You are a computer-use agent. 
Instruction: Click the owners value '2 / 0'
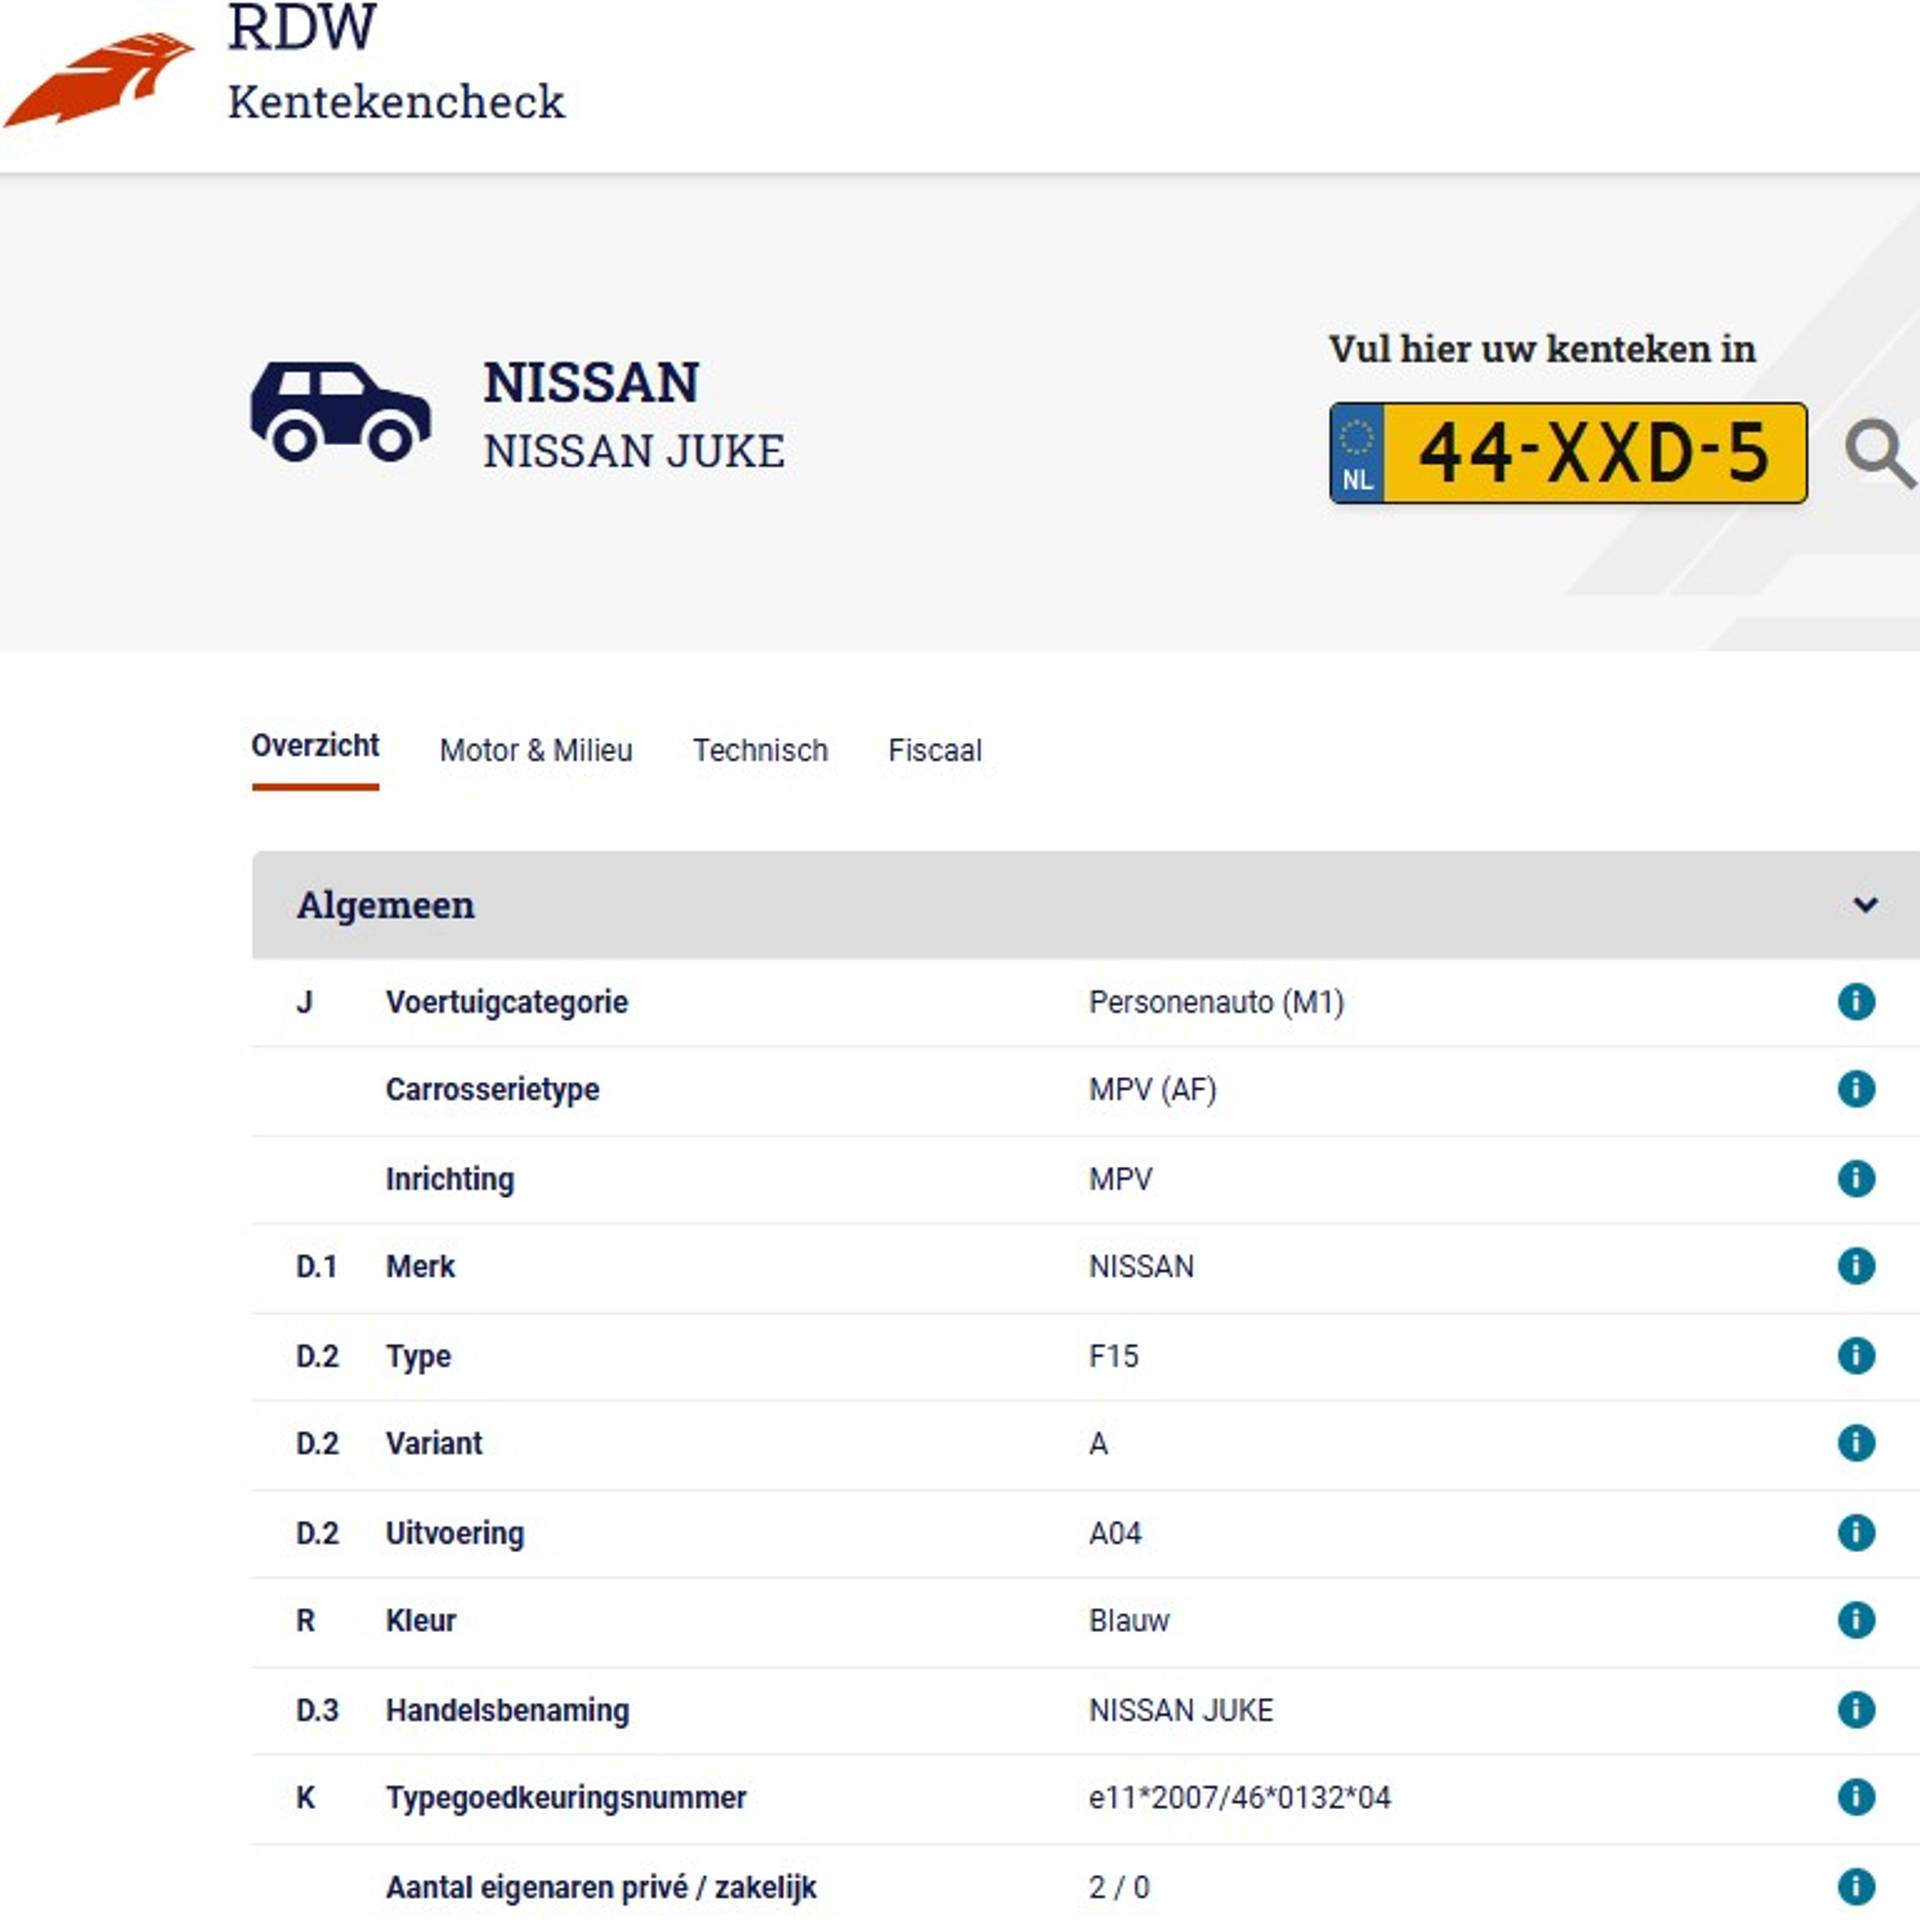click(1119, 1887)
